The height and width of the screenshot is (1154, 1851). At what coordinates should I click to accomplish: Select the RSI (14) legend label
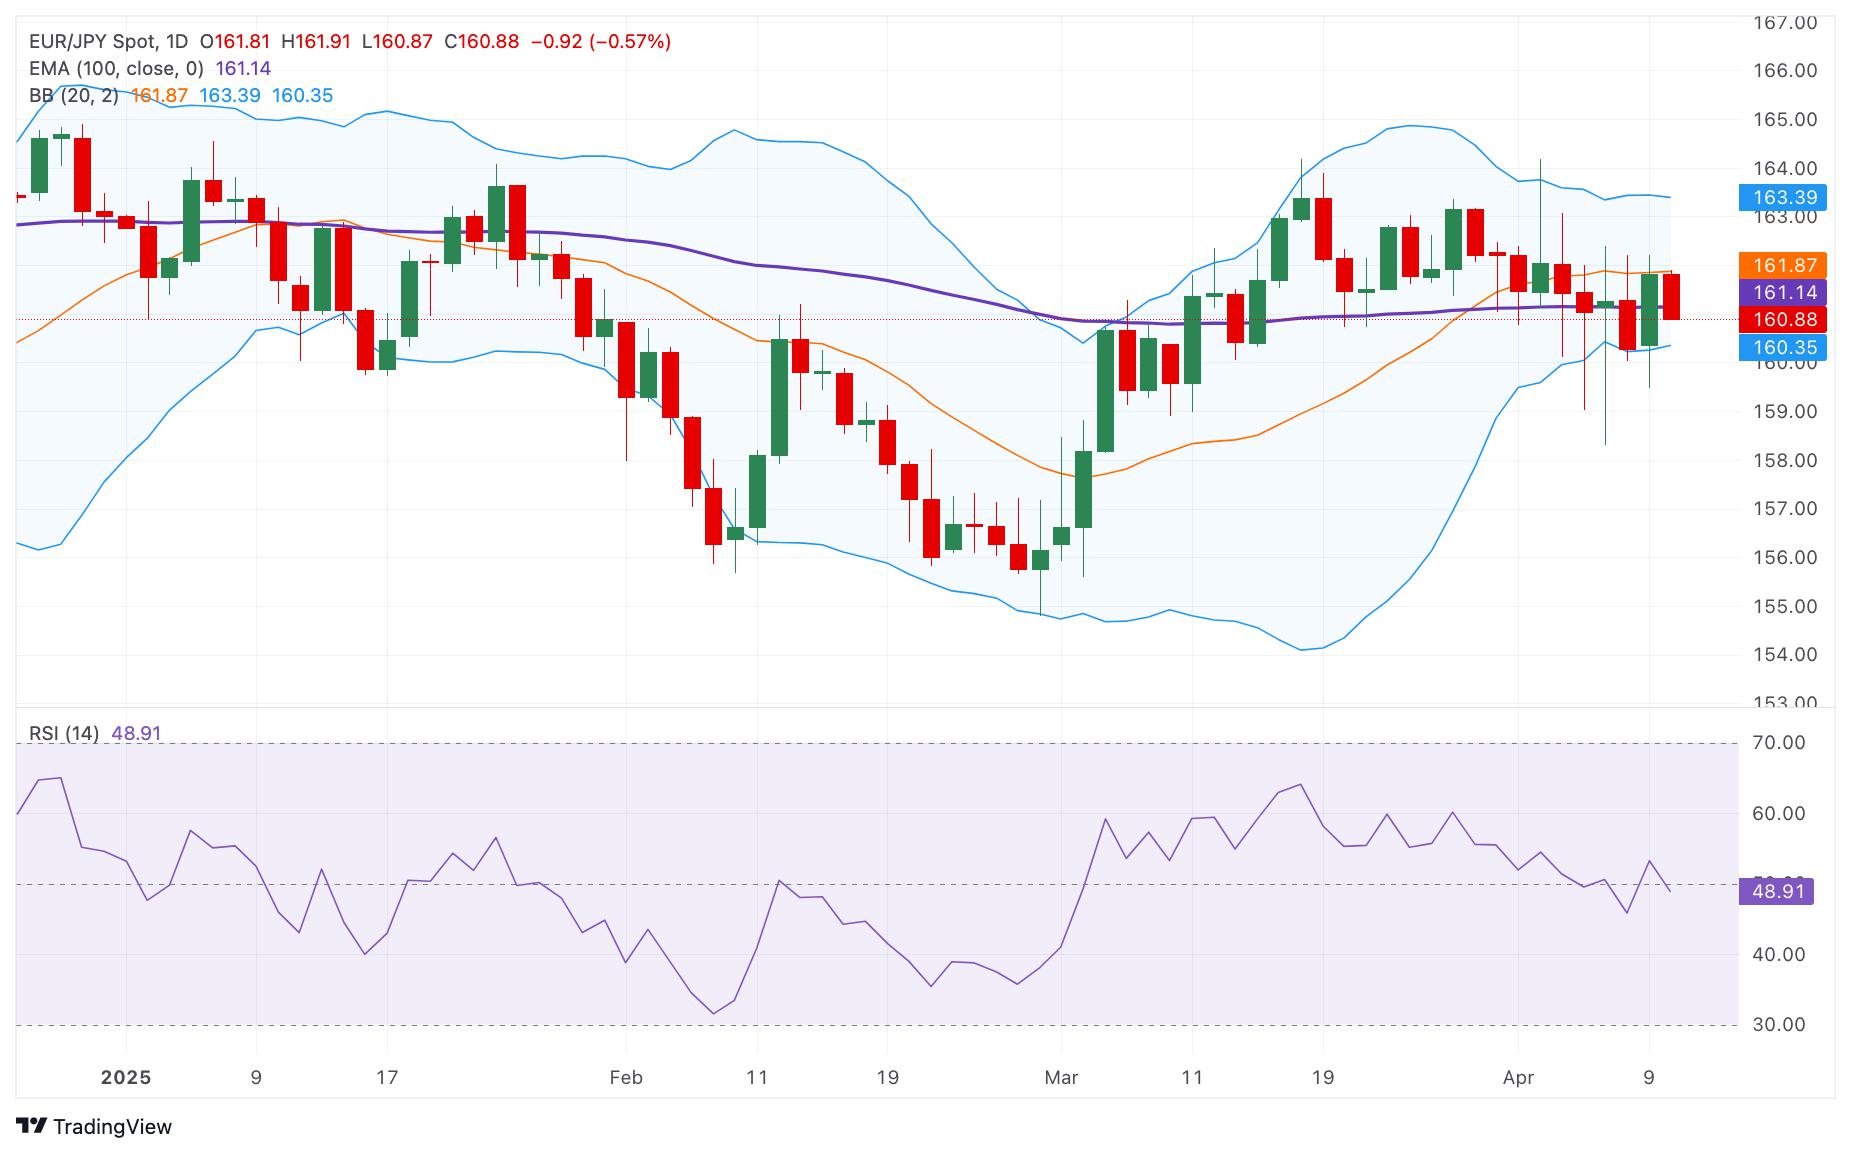tap(64, 733)
